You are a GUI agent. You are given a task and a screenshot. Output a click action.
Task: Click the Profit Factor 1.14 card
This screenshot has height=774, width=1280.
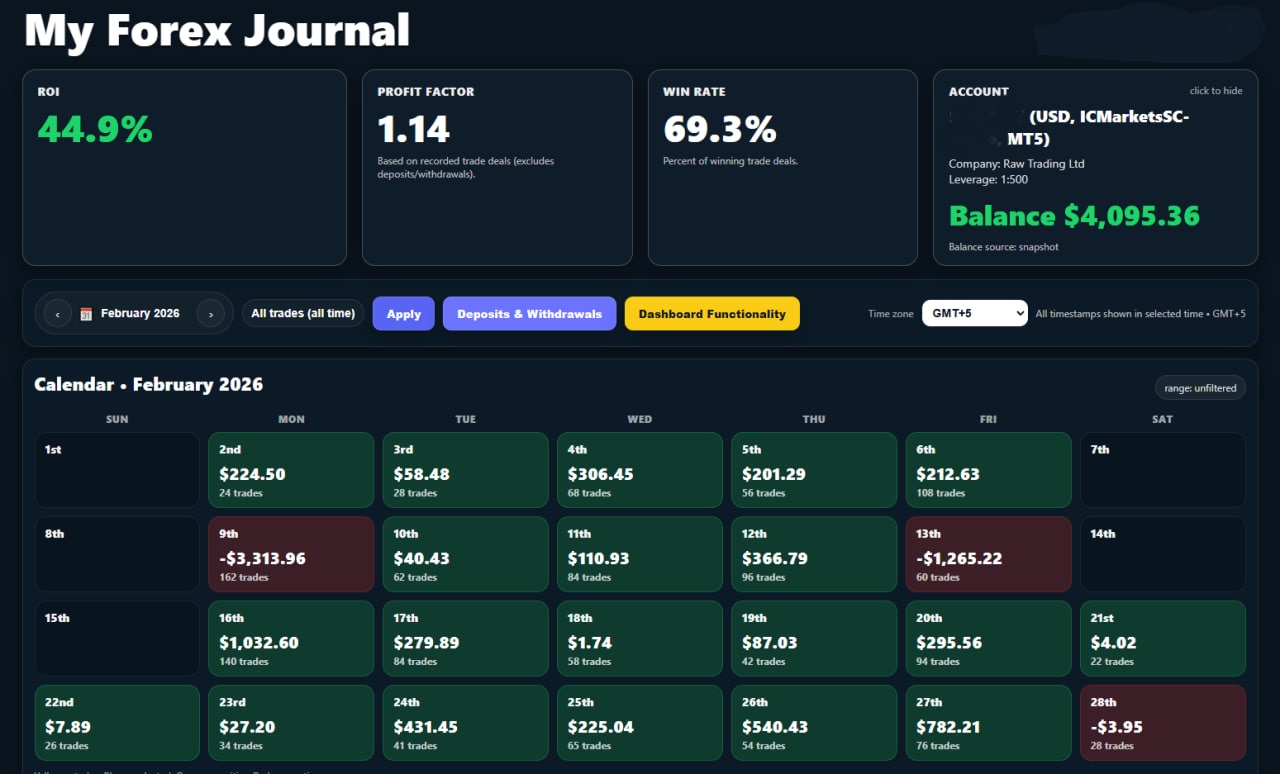tap(497, 167)
